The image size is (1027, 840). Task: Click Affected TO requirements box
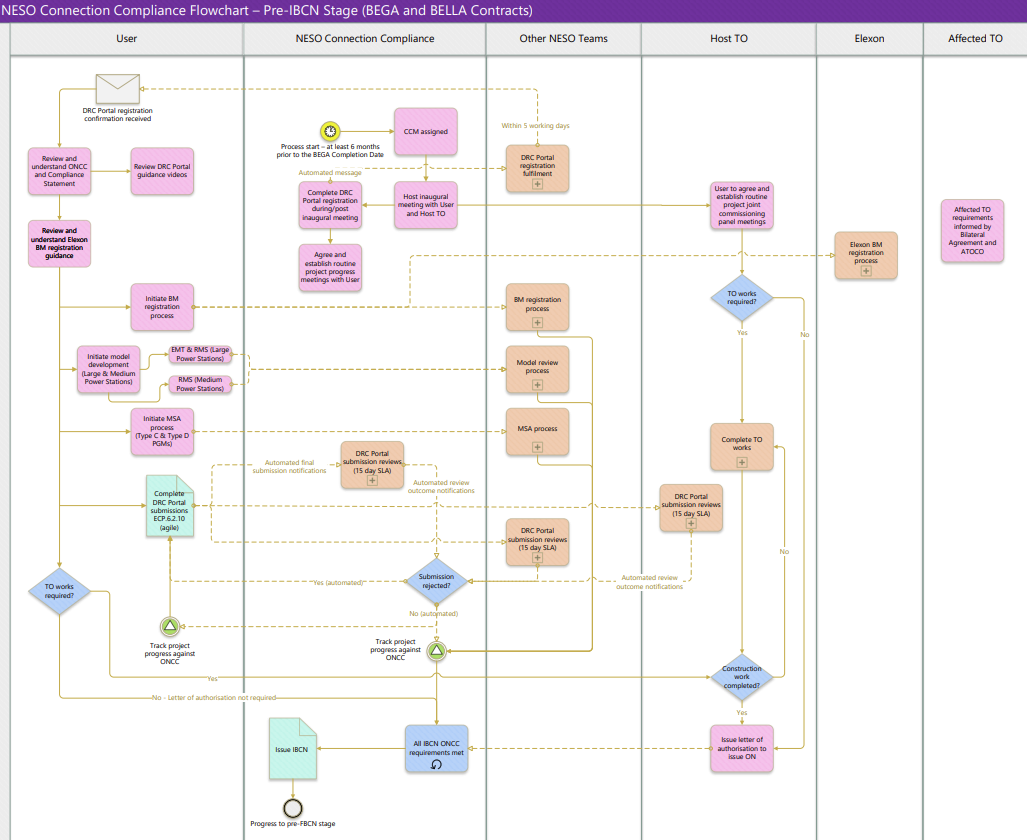[x=973, y=231]
